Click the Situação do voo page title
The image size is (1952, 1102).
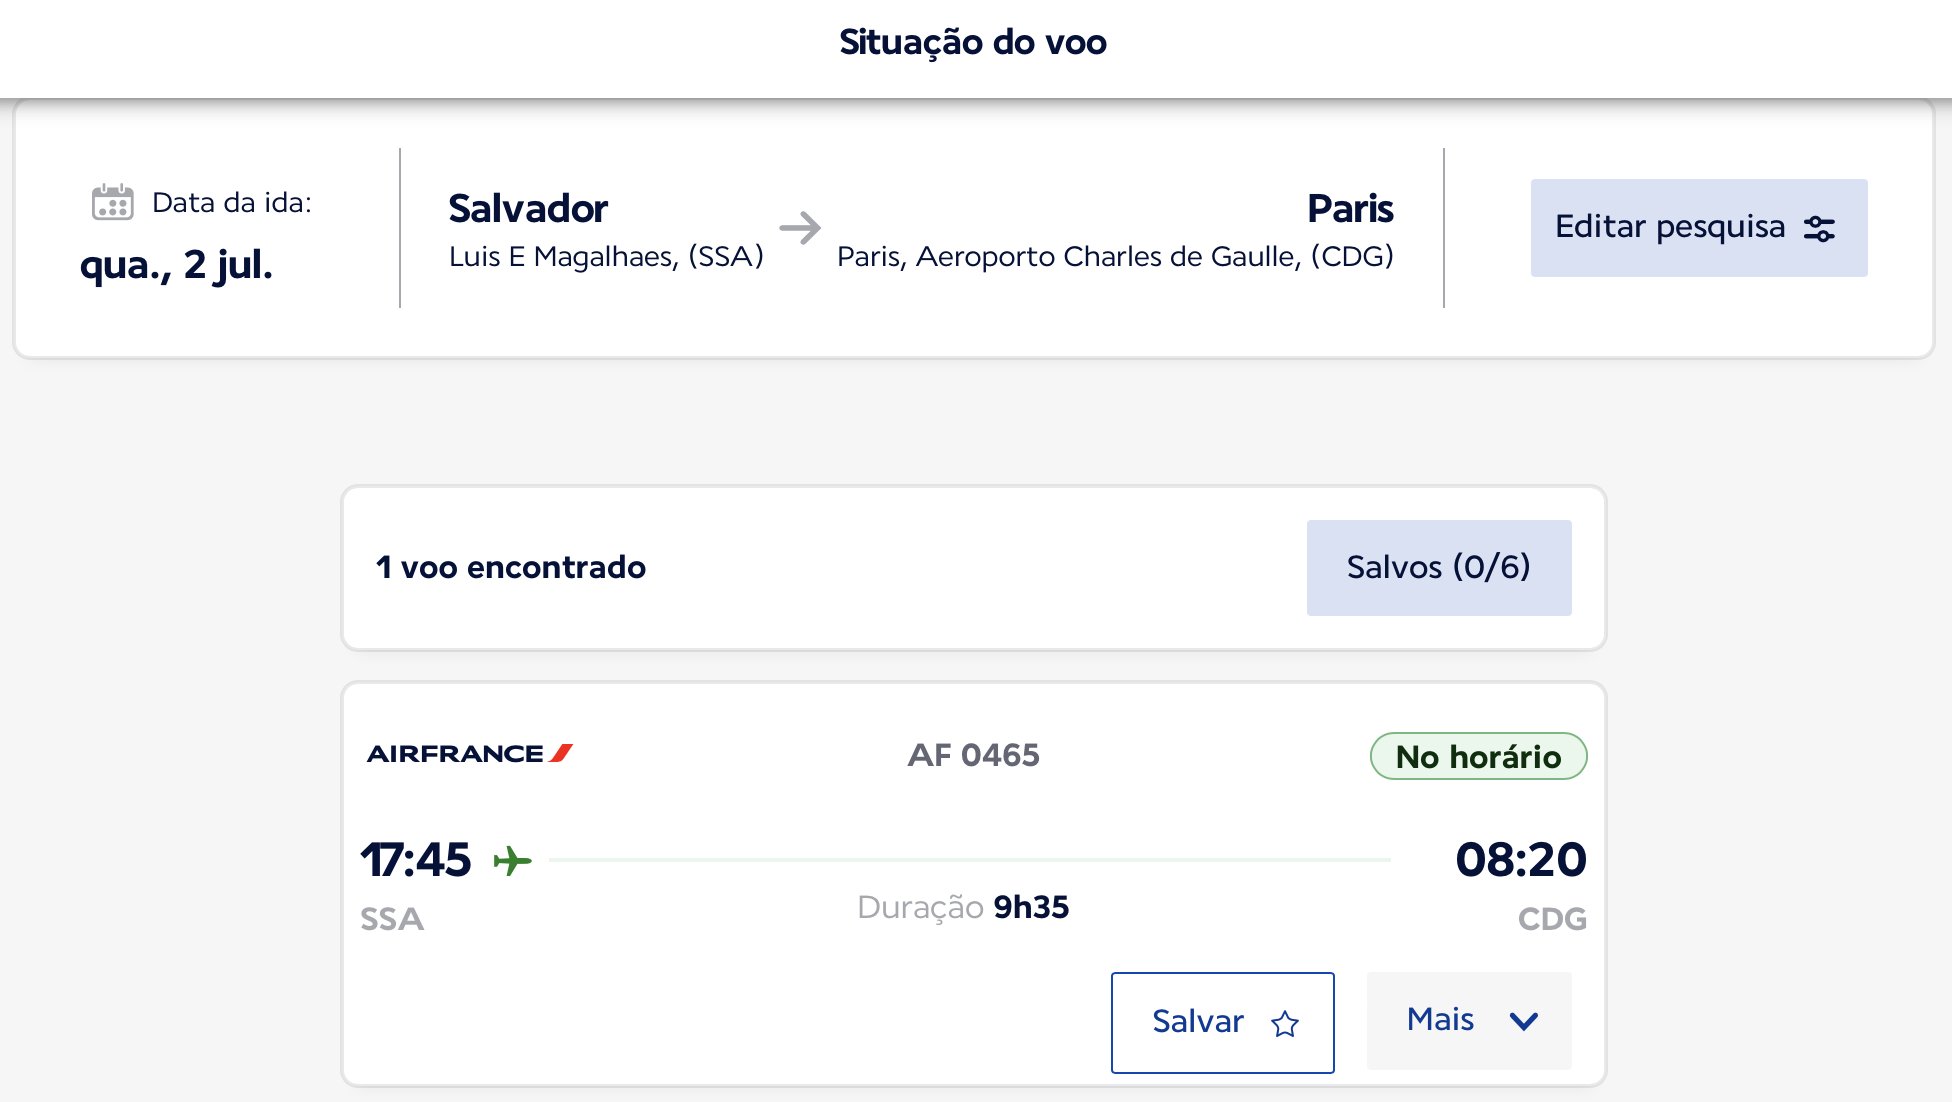click(x=973, y=42)
